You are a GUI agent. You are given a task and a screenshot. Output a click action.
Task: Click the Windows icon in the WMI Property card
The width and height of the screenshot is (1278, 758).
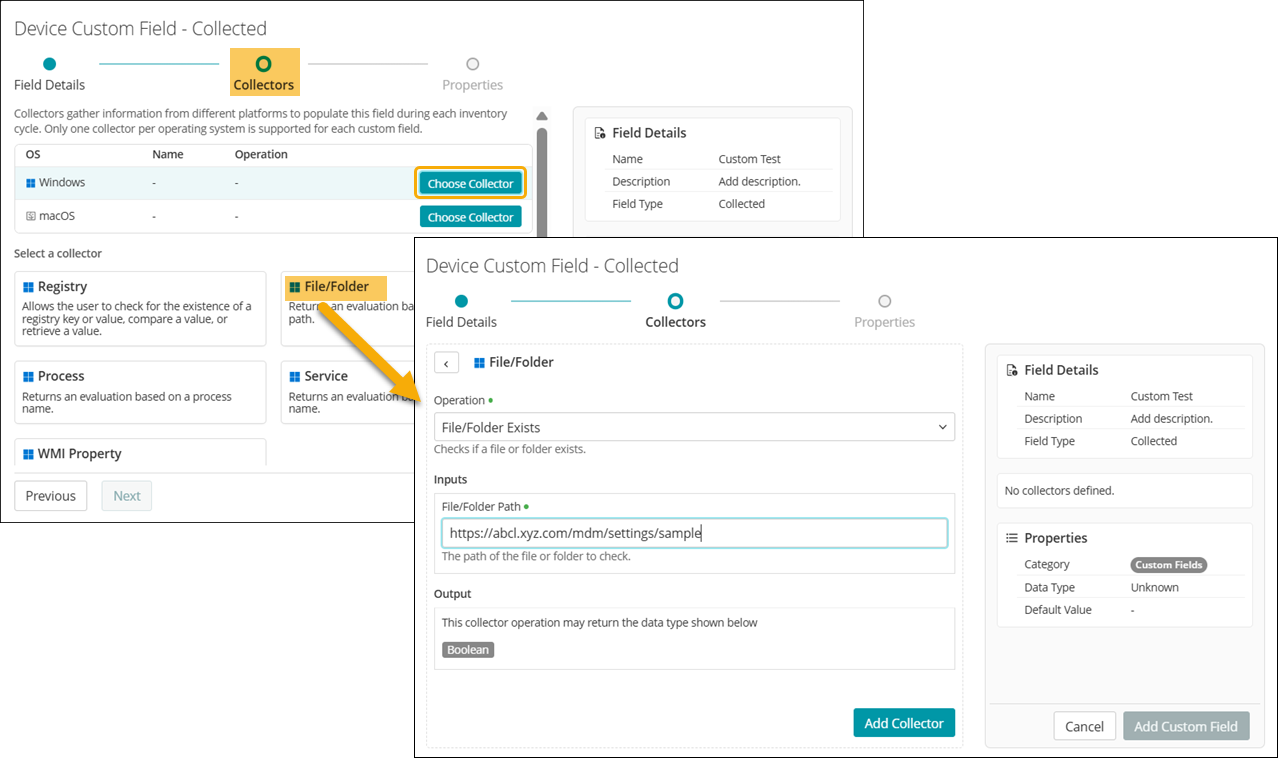coord(28,454)
